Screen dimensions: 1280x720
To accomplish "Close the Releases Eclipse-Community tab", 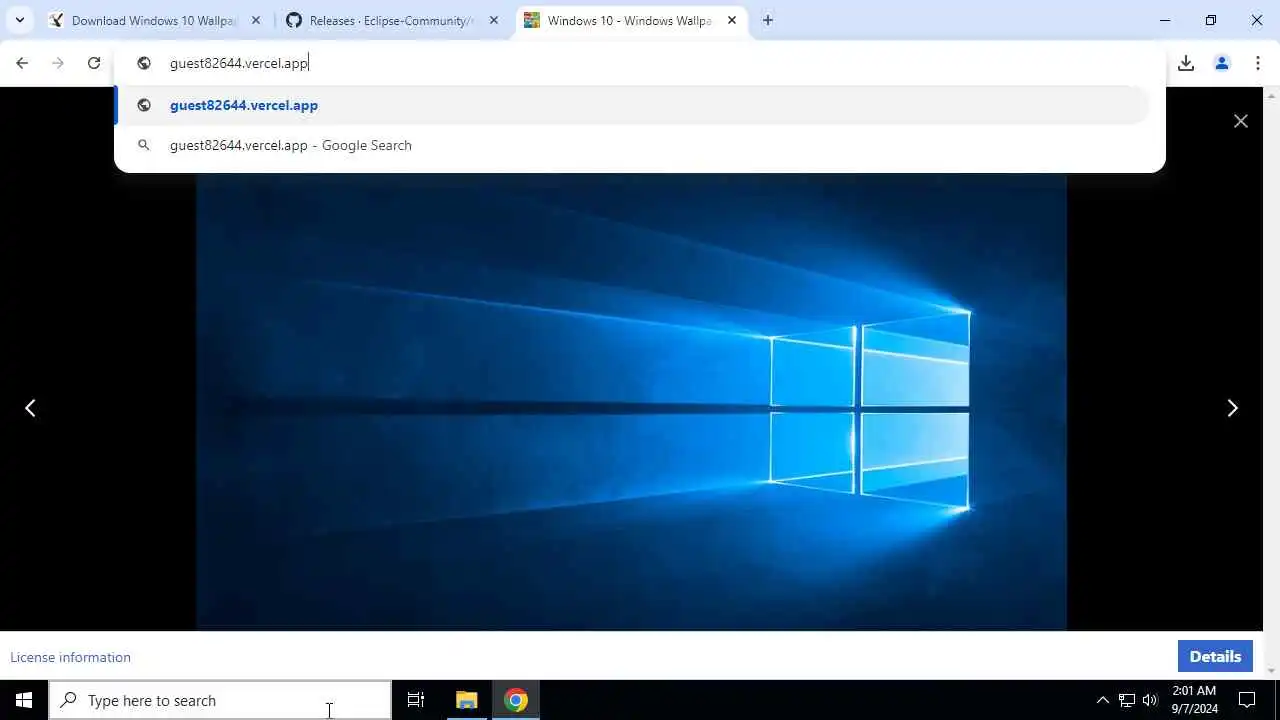I will tap(494, 20).
